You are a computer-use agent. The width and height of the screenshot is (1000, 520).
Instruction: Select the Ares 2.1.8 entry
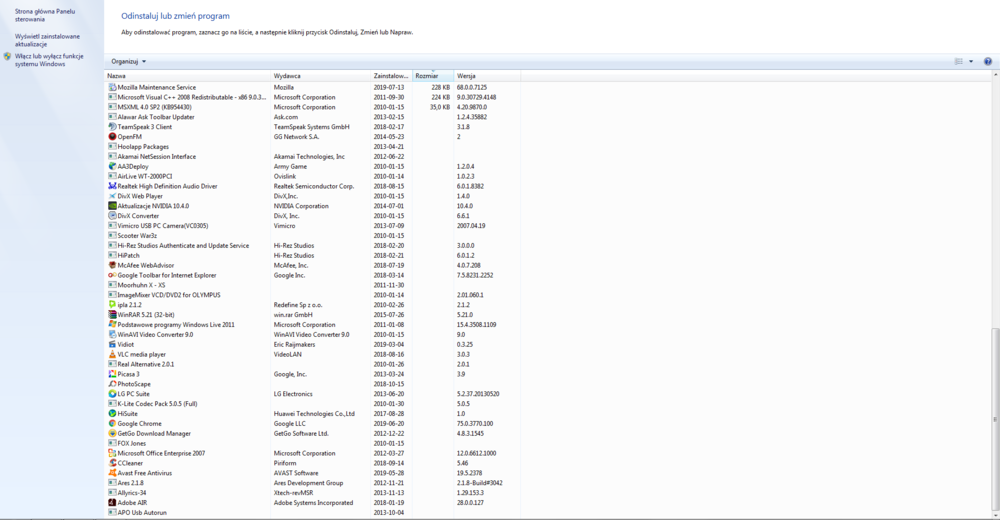pyautogui.click(x=312, y=483)
